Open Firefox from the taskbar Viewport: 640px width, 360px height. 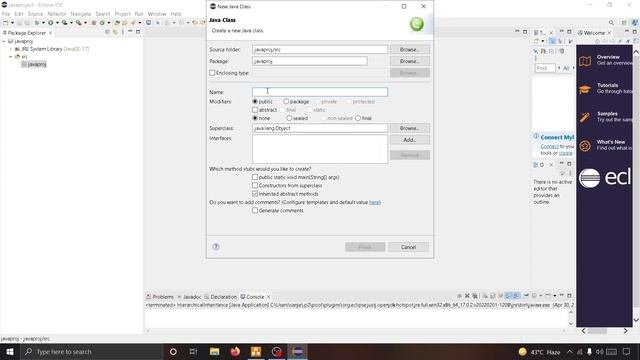point(235,351)
